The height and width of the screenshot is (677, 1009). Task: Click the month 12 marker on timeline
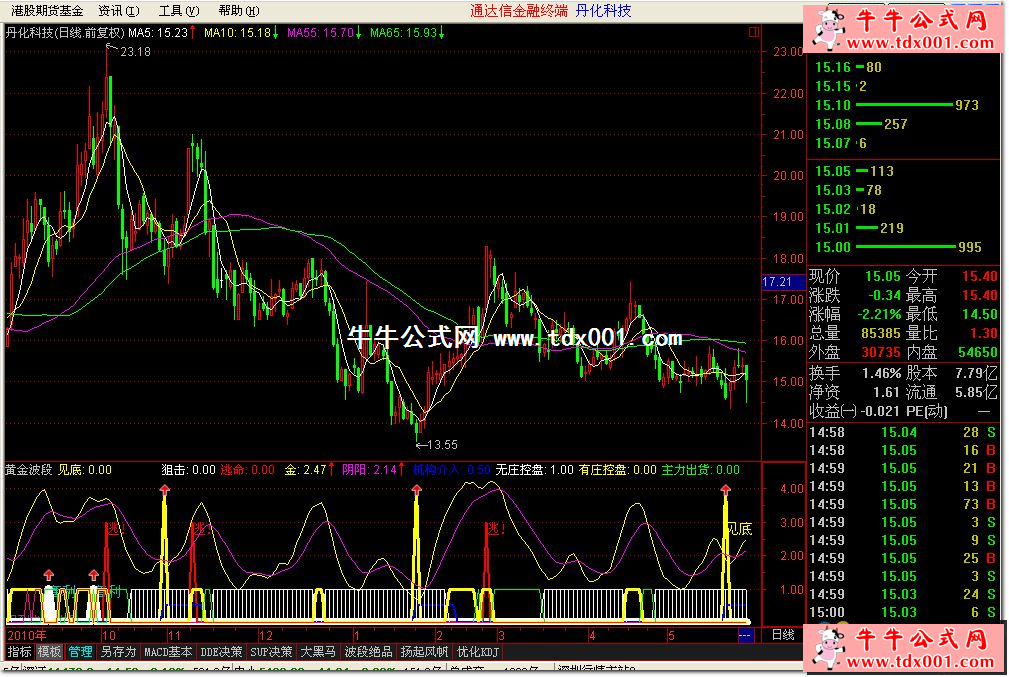266,635
